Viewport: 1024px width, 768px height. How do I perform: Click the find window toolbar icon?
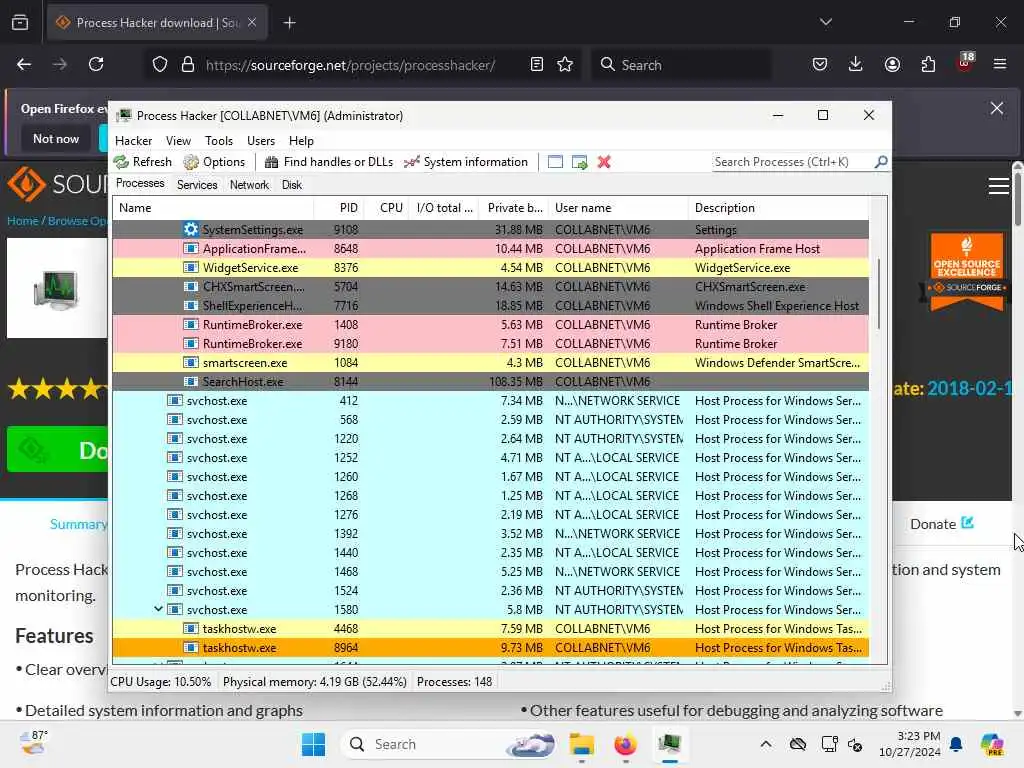555,162
